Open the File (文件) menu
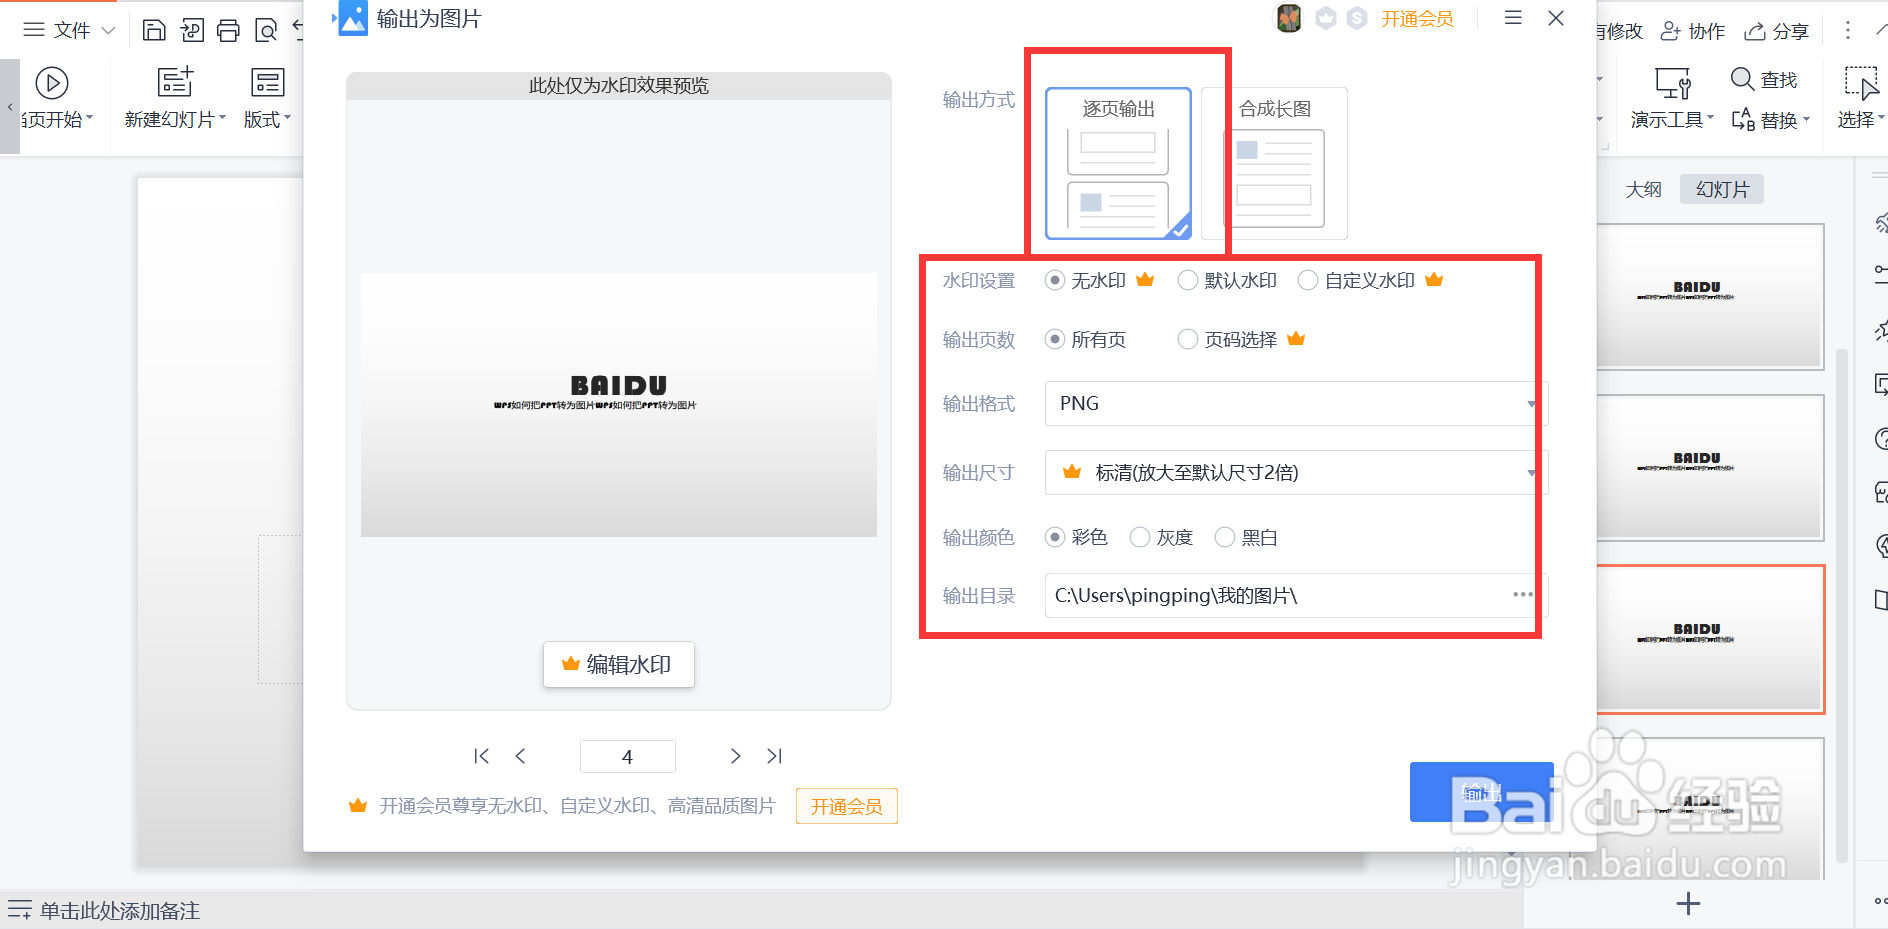The image size is (1888, 929). pos(70,31)
